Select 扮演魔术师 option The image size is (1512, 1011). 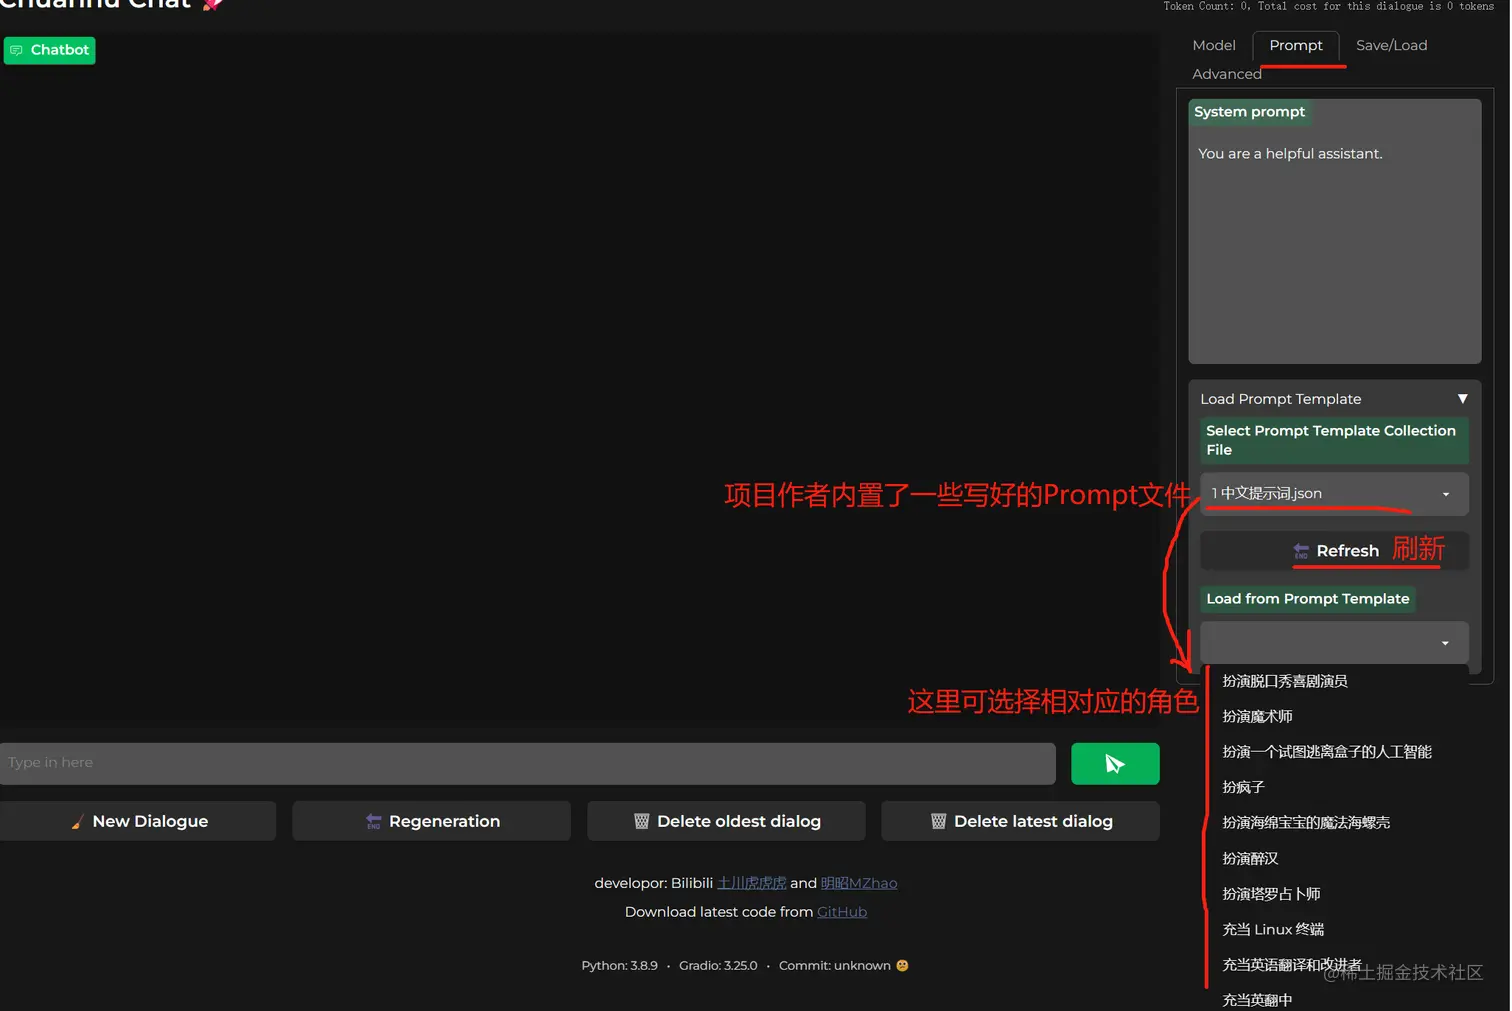pos(1257,717)
